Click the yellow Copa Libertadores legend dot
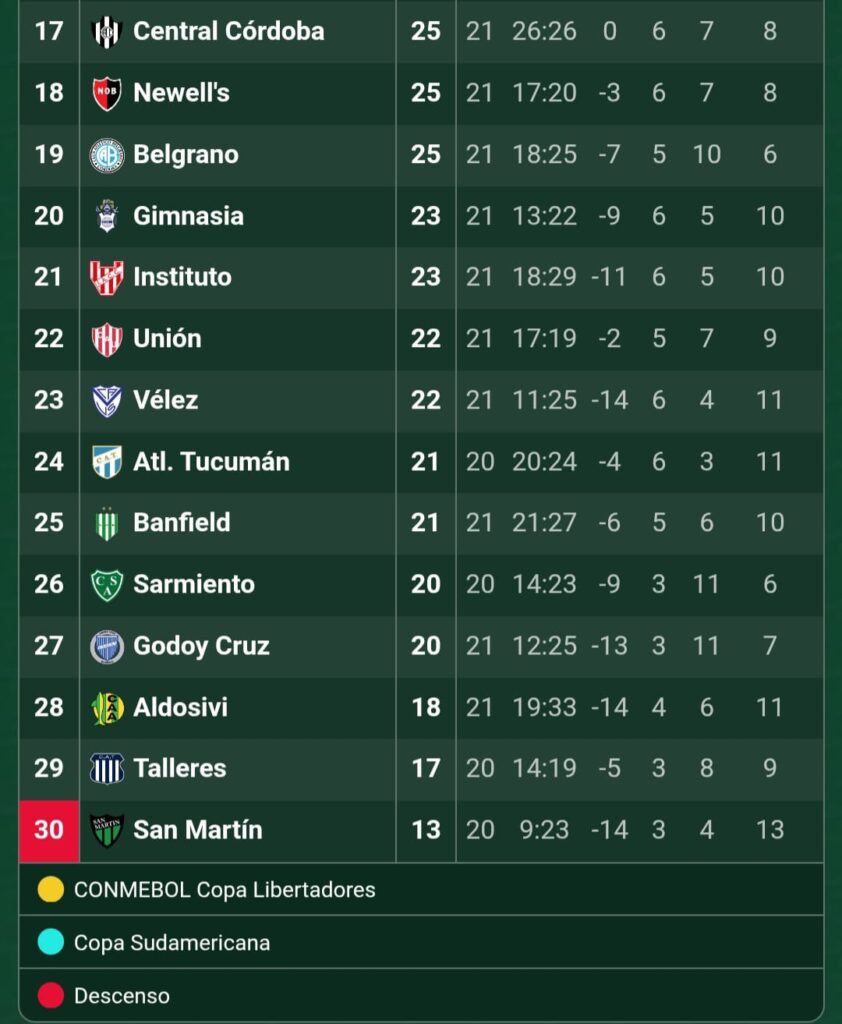842x1024 pixels. pyautogui.click(x=50, y=889)
